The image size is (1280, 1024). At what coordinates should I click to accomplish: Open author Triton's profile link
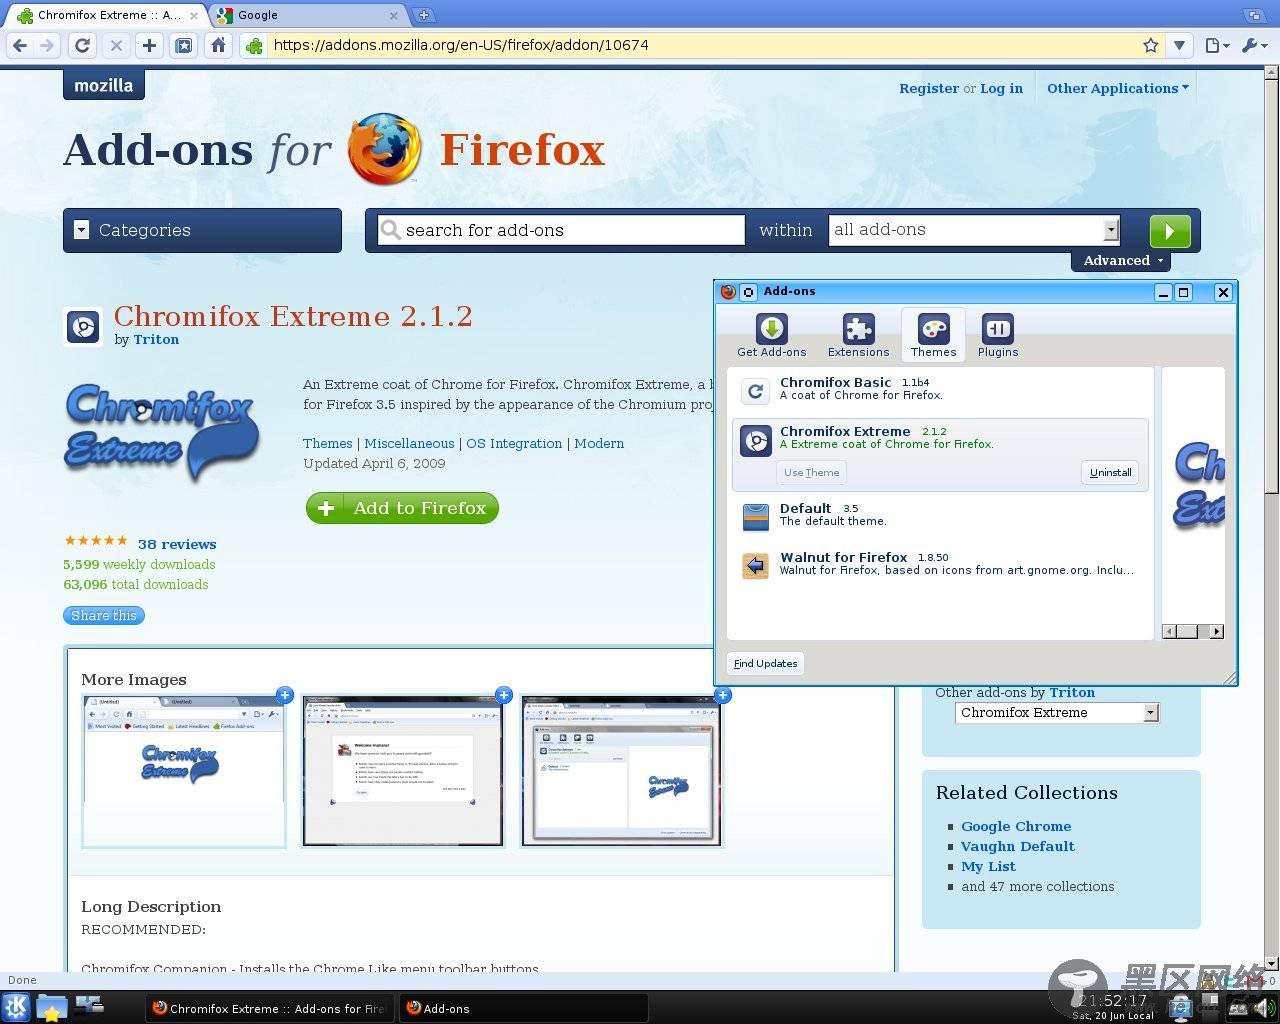[x=156, y=340]
